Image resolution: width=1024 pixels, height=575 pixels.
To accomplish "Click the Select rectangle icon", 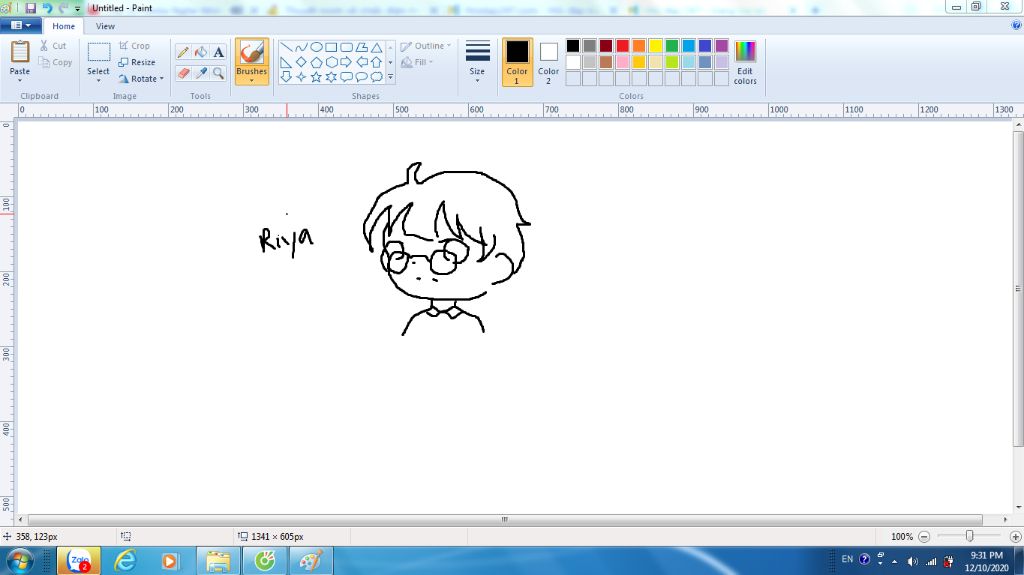I will click(x=99, y=52).
